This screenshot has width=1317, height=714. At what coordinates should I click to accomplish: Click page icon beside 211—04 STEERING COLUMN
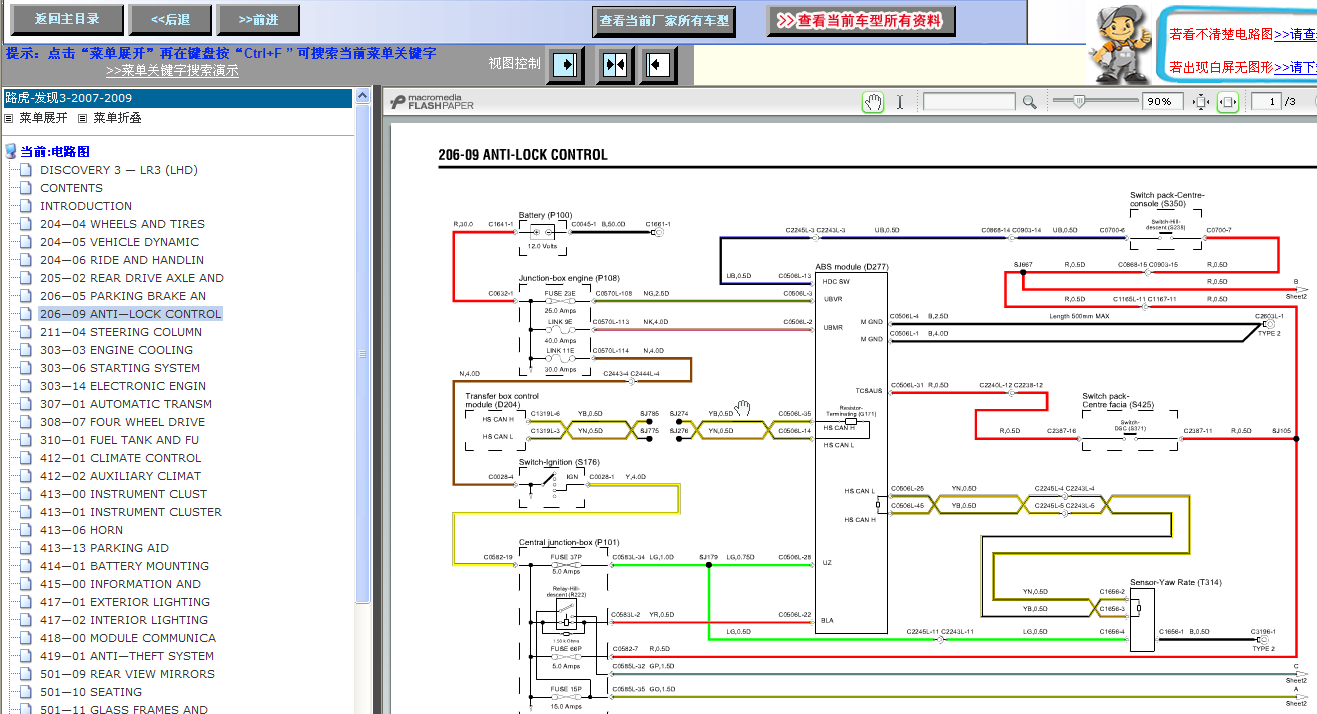[x=26, y=332]
